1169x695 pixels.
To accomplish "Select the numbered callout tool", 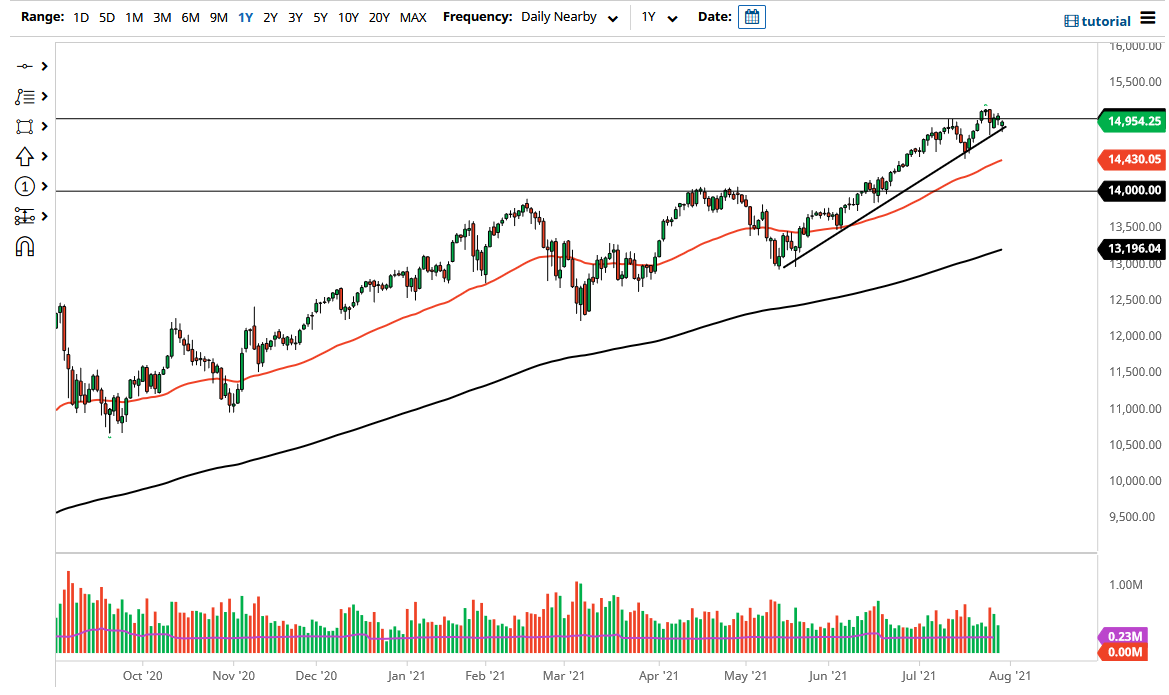I will coord(25,186).
